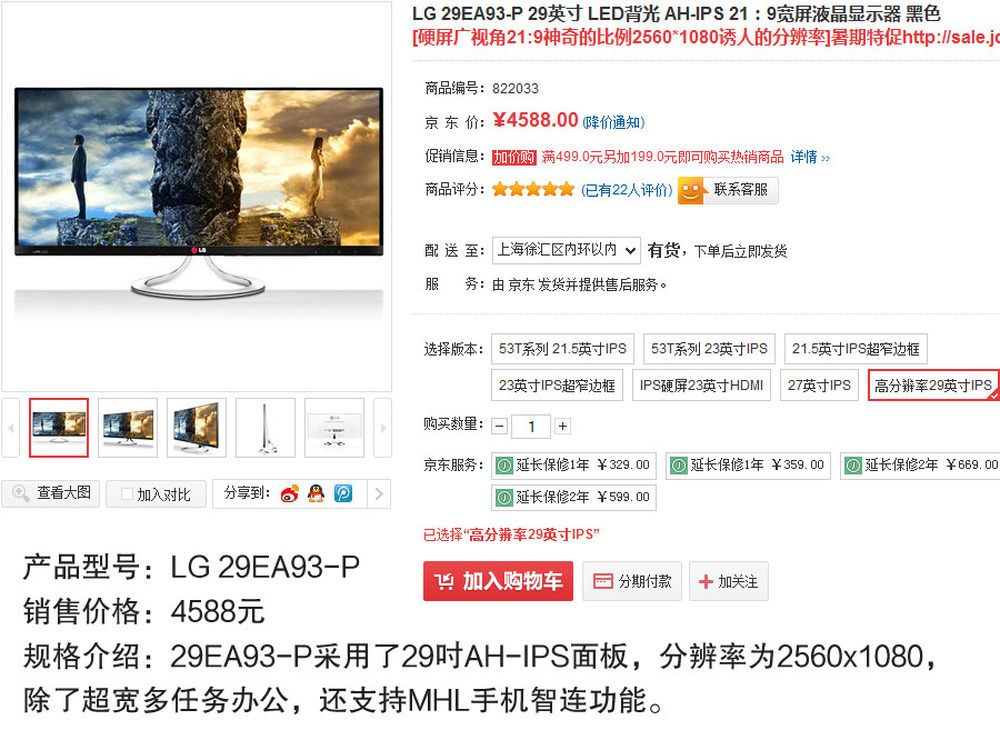Click the red 加入购物车 button
The image size is (1000, 750).
(498, 581)
